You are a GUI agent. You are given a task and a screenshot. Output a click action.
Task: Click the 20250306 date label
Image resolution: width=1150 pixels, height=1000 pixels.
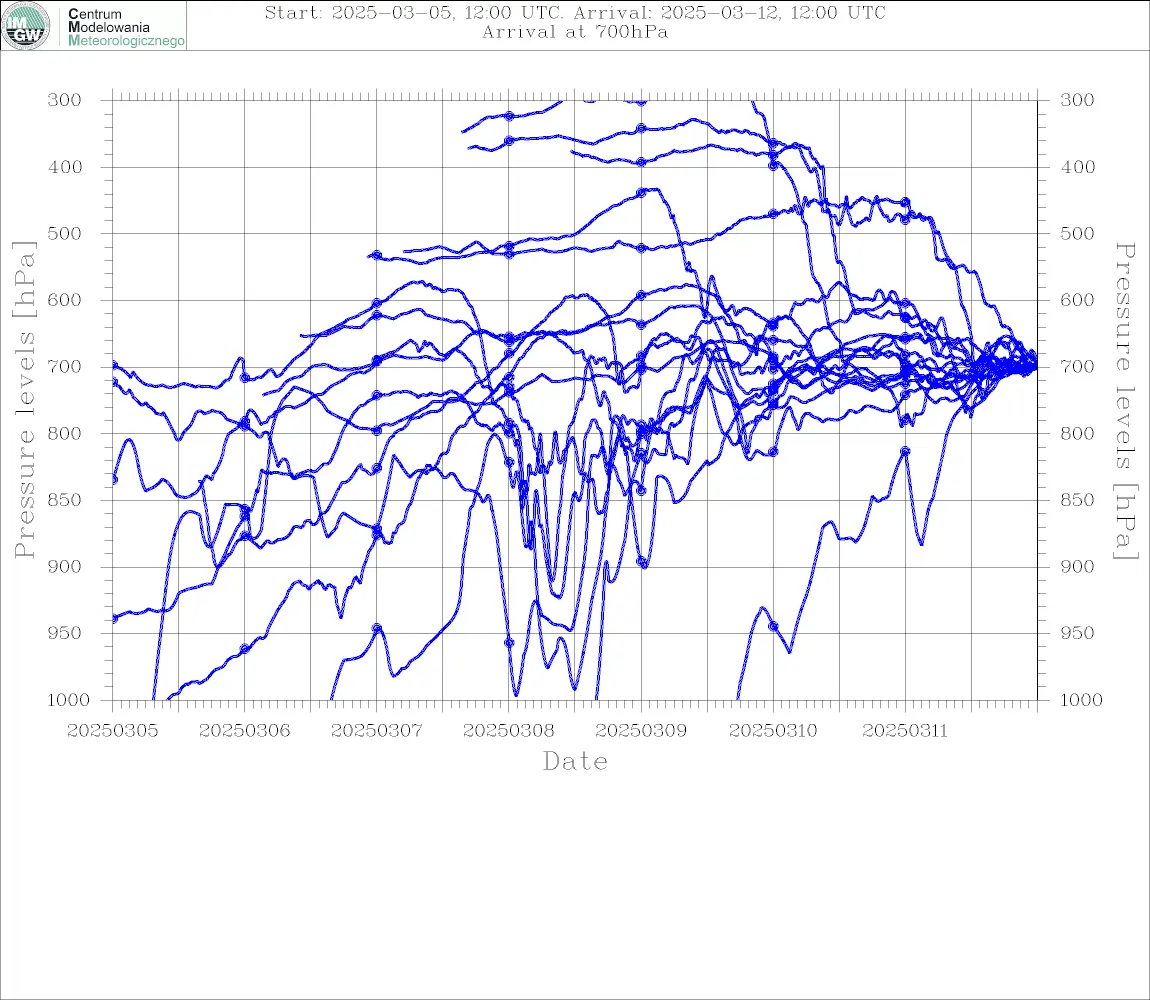click(x=244, y=731)
